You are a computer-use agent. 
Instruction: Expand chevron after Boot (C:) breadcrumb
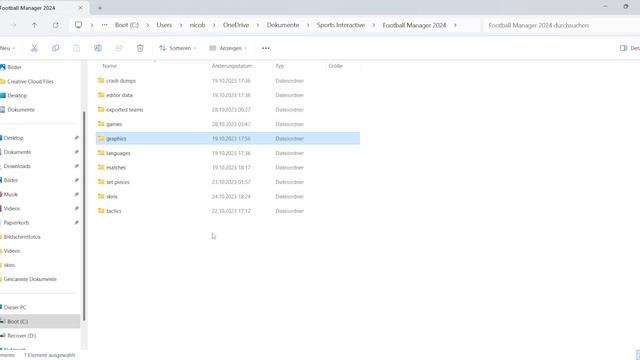tap(148, 25)
